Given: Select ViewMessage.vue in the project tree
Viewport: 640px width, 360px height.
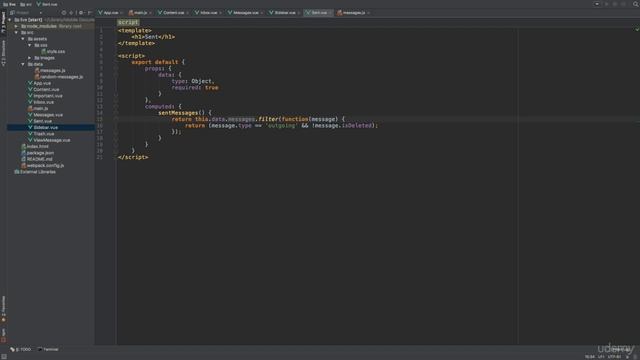Looking at the screenshot, I should click(x=49, y=140).
